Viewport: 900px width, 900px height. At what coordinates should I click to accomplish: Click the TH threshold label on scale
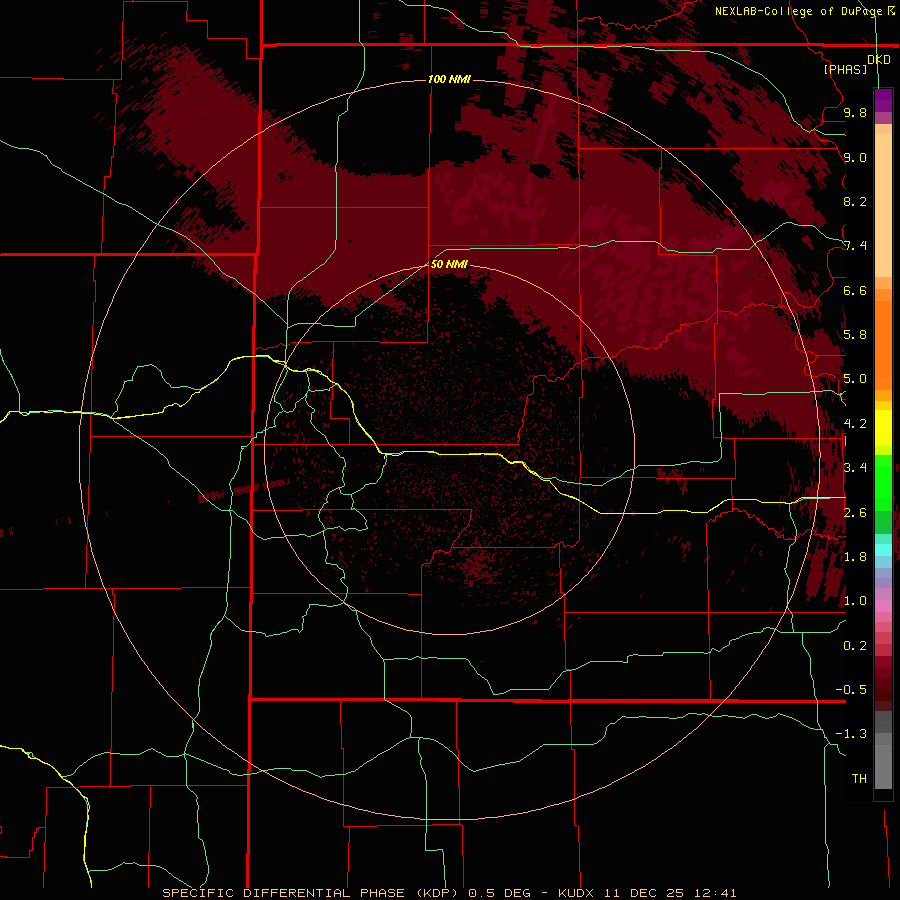tap(859, 778)
